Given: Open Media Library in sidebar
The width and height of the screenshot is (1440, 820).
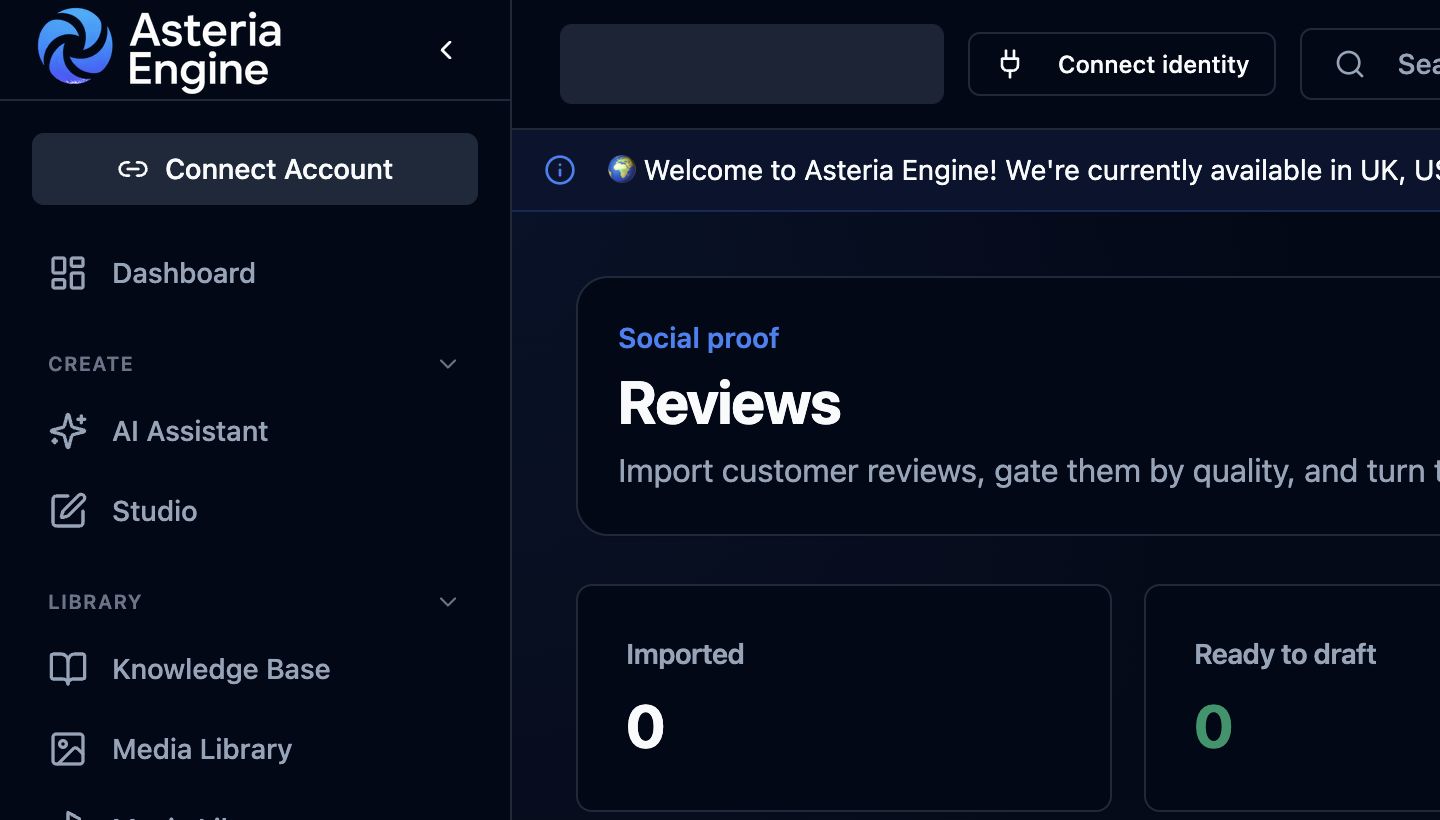Looking at the screenshot, I should [x=255, y=749].
